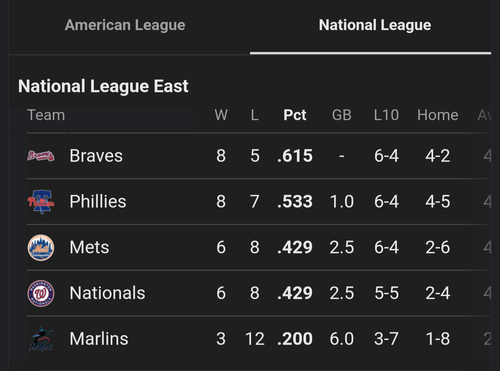Click the National League East heading
Viewport: 500px width, 371px height.
(103, 86)
